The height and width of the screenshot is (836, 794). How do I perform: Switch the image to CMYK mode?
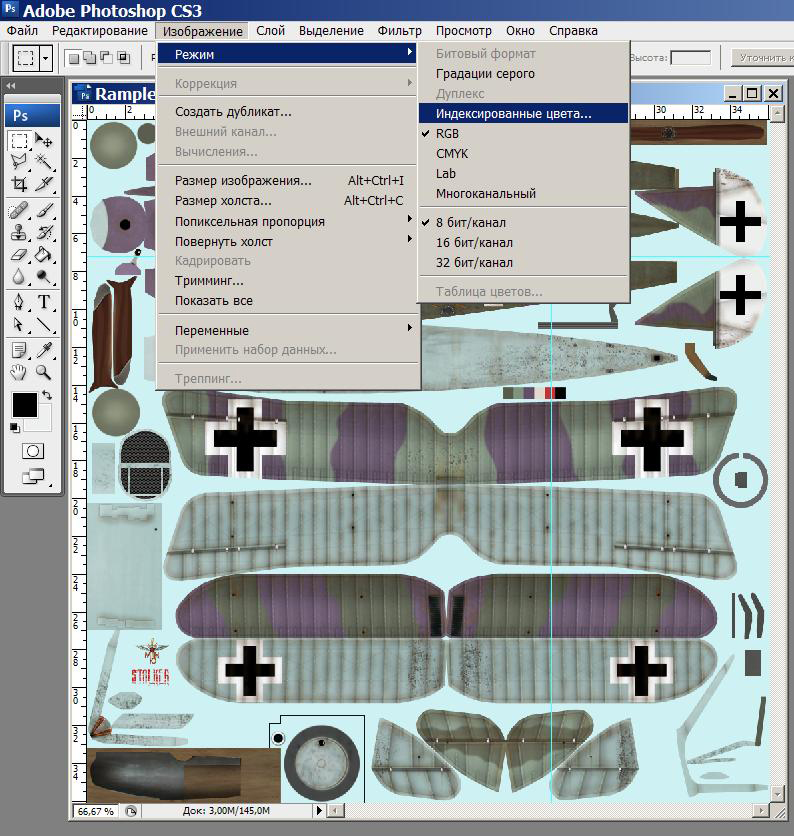(523, 154)
